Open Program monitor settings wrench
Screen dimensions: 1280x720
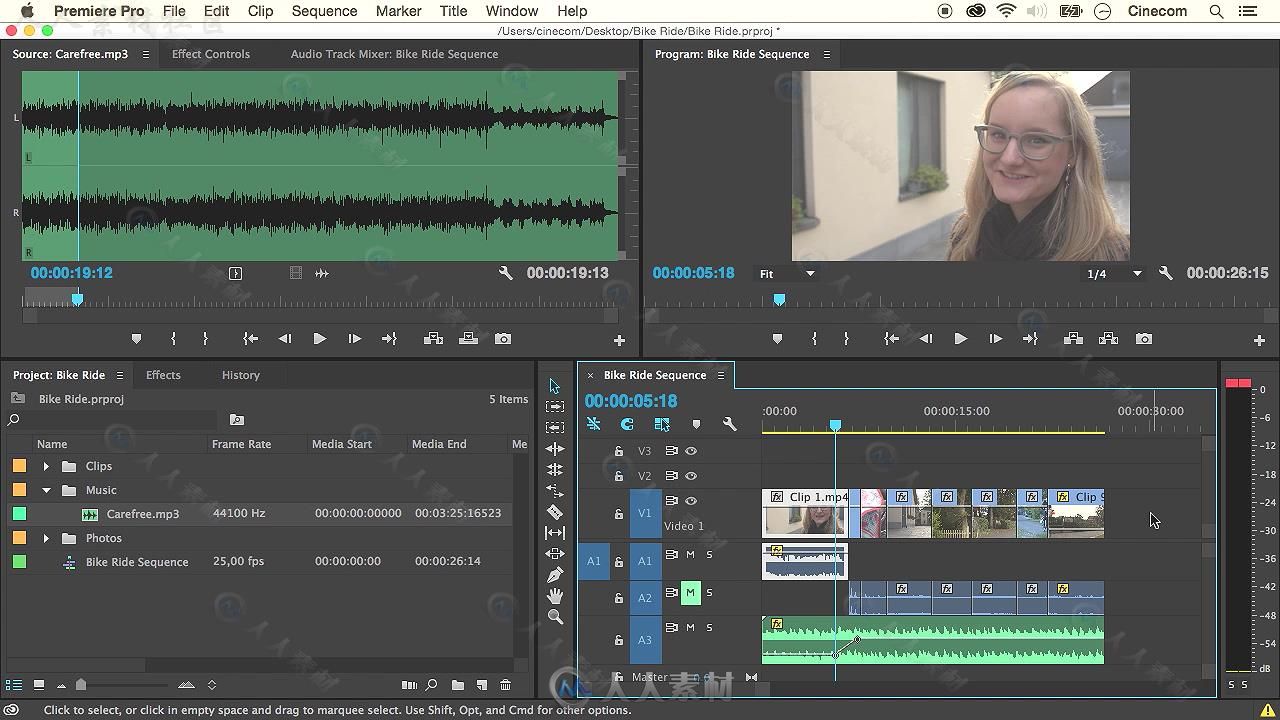pos(1165,273)
